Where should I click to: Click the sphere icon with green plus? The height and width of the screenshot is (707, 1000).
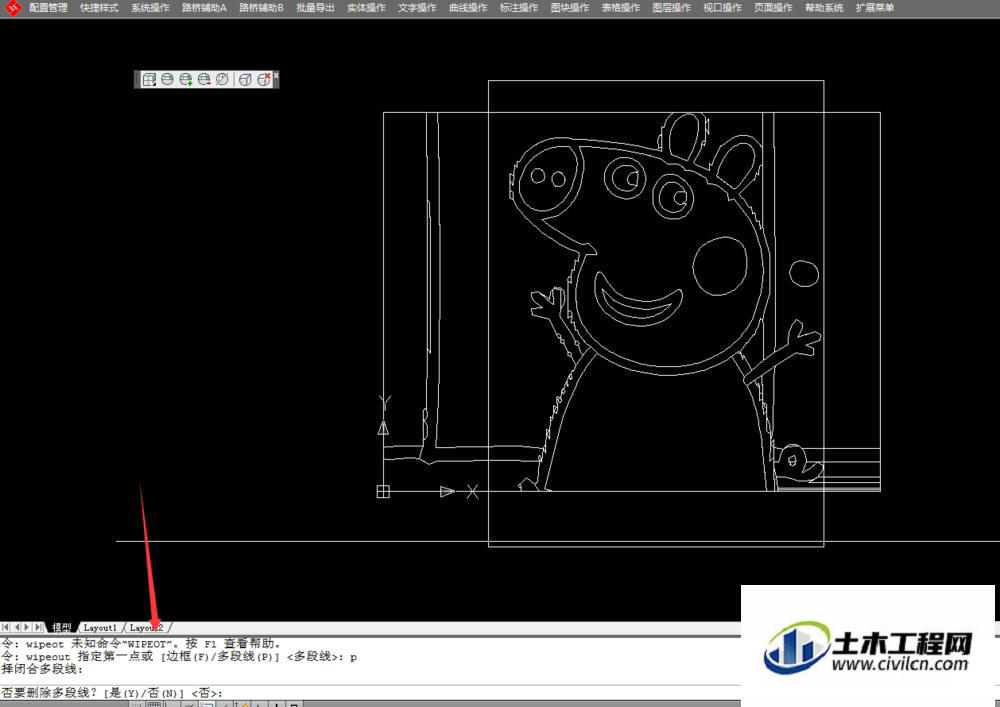coord(186,79)
